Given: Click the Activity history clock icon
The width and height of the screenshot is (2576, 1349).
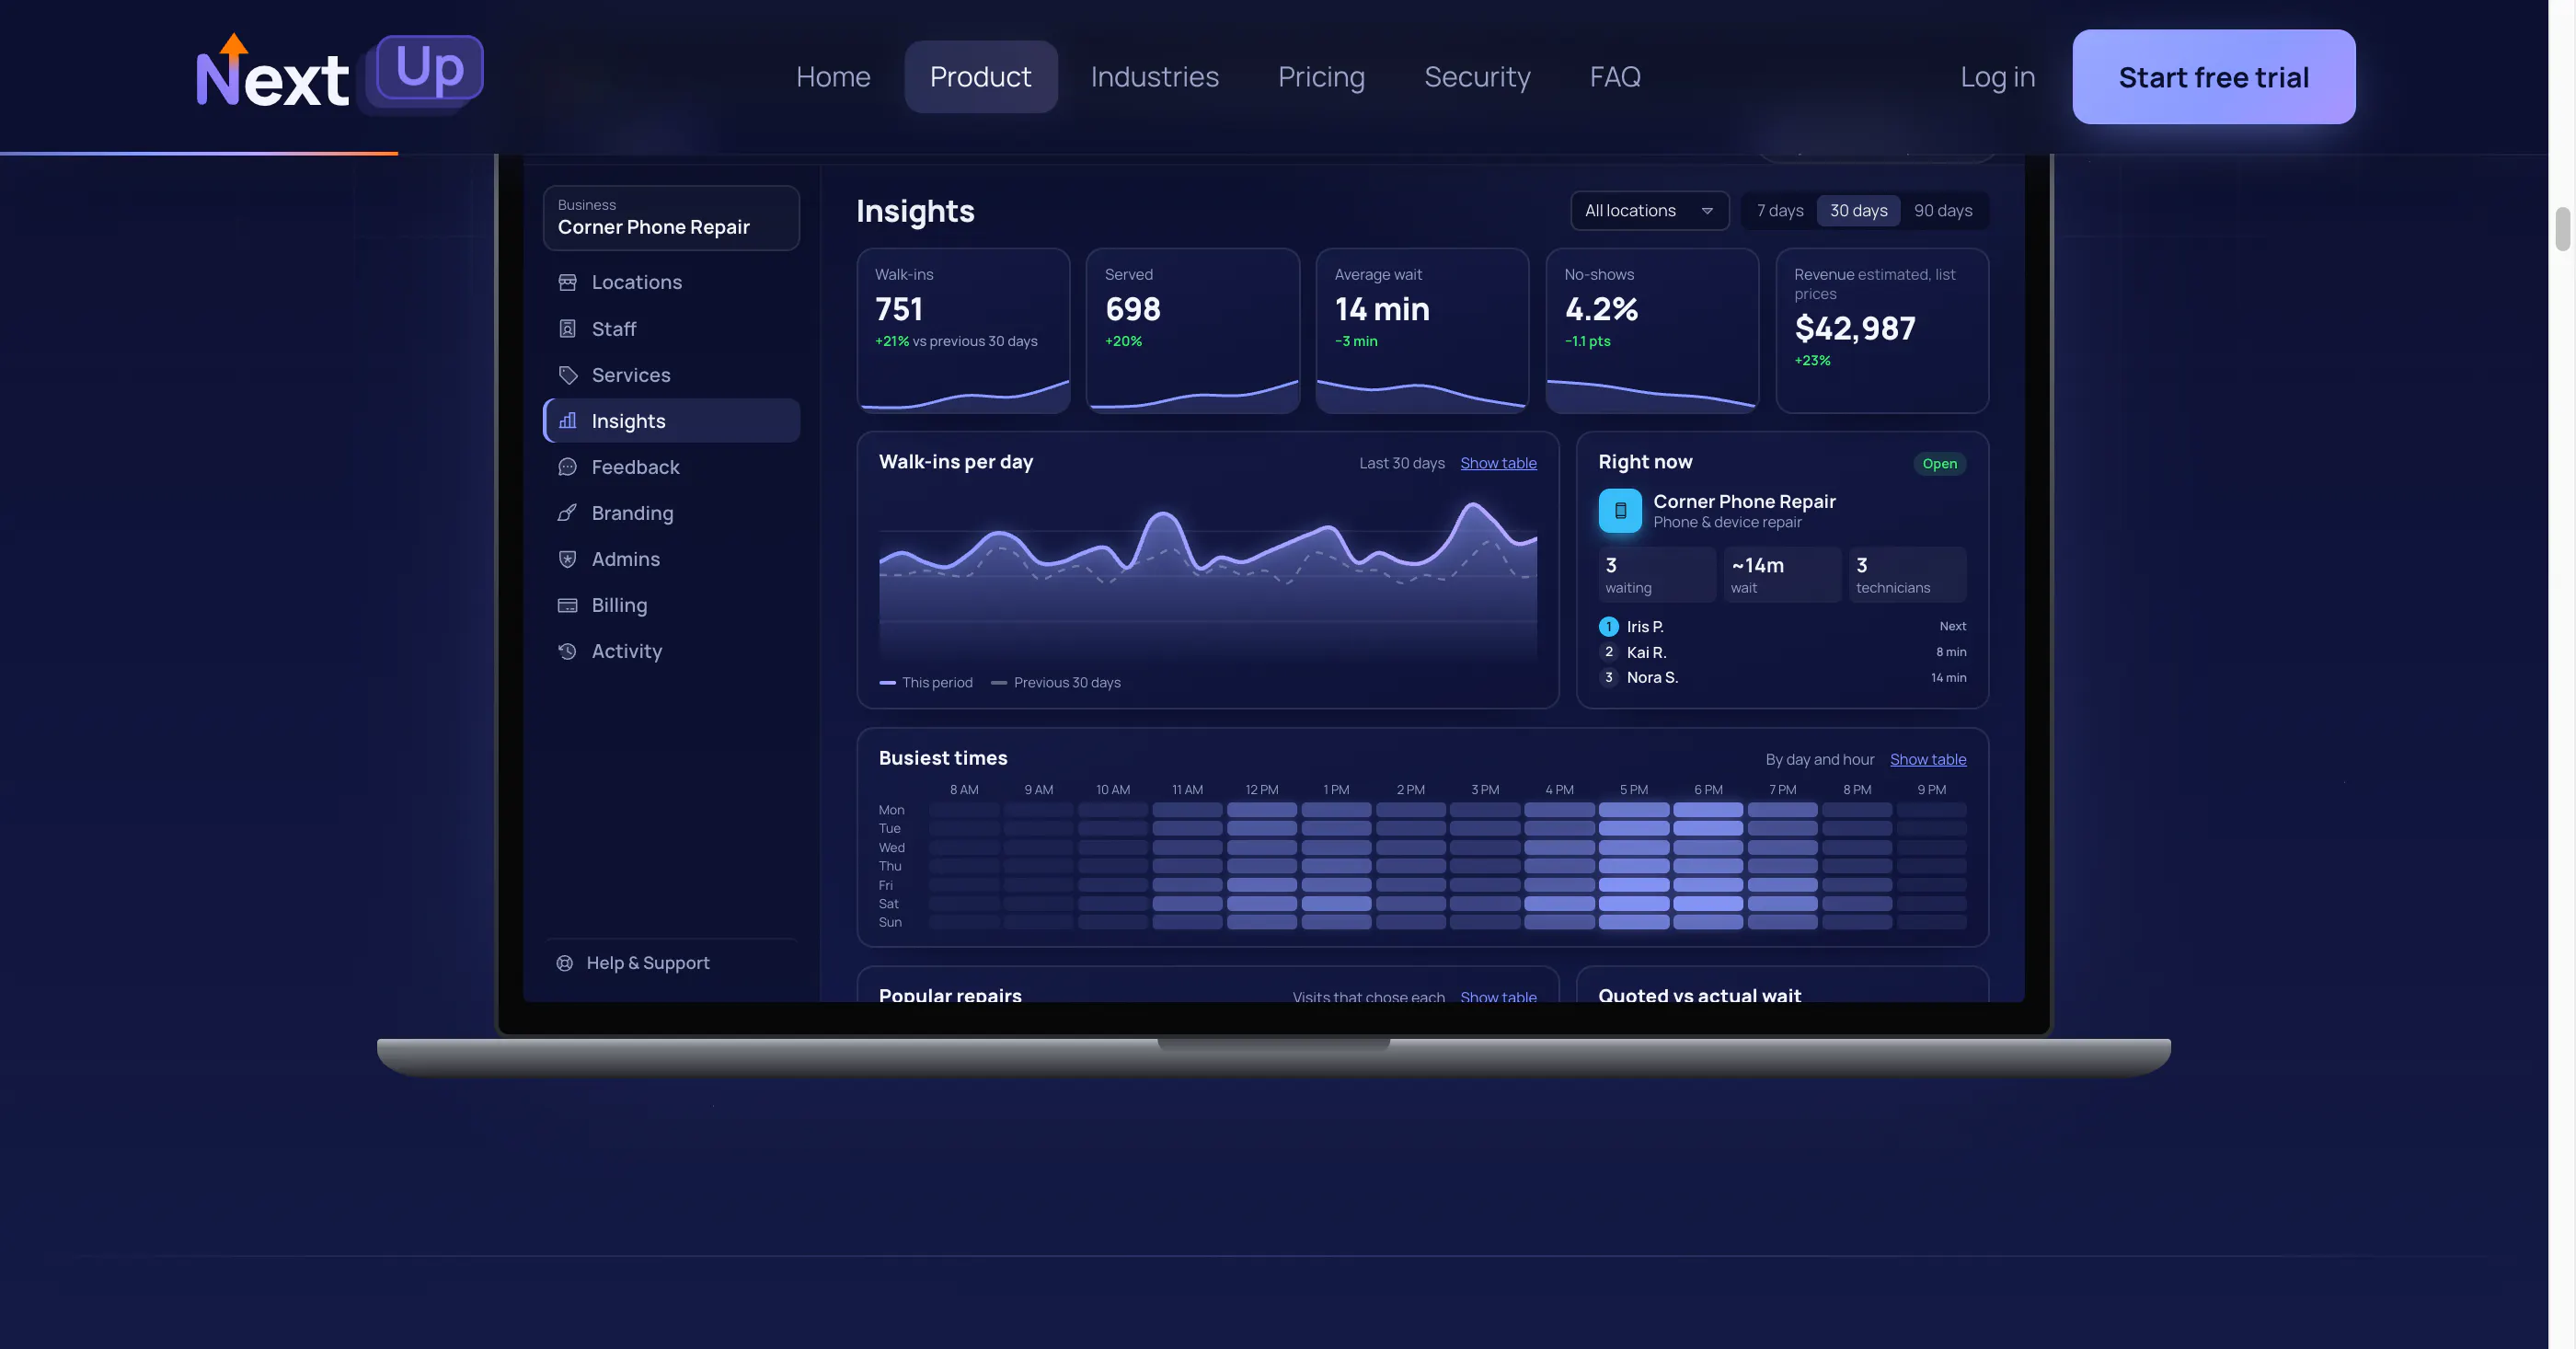Looking at the screenshot, I should click(x=567, y=651).
